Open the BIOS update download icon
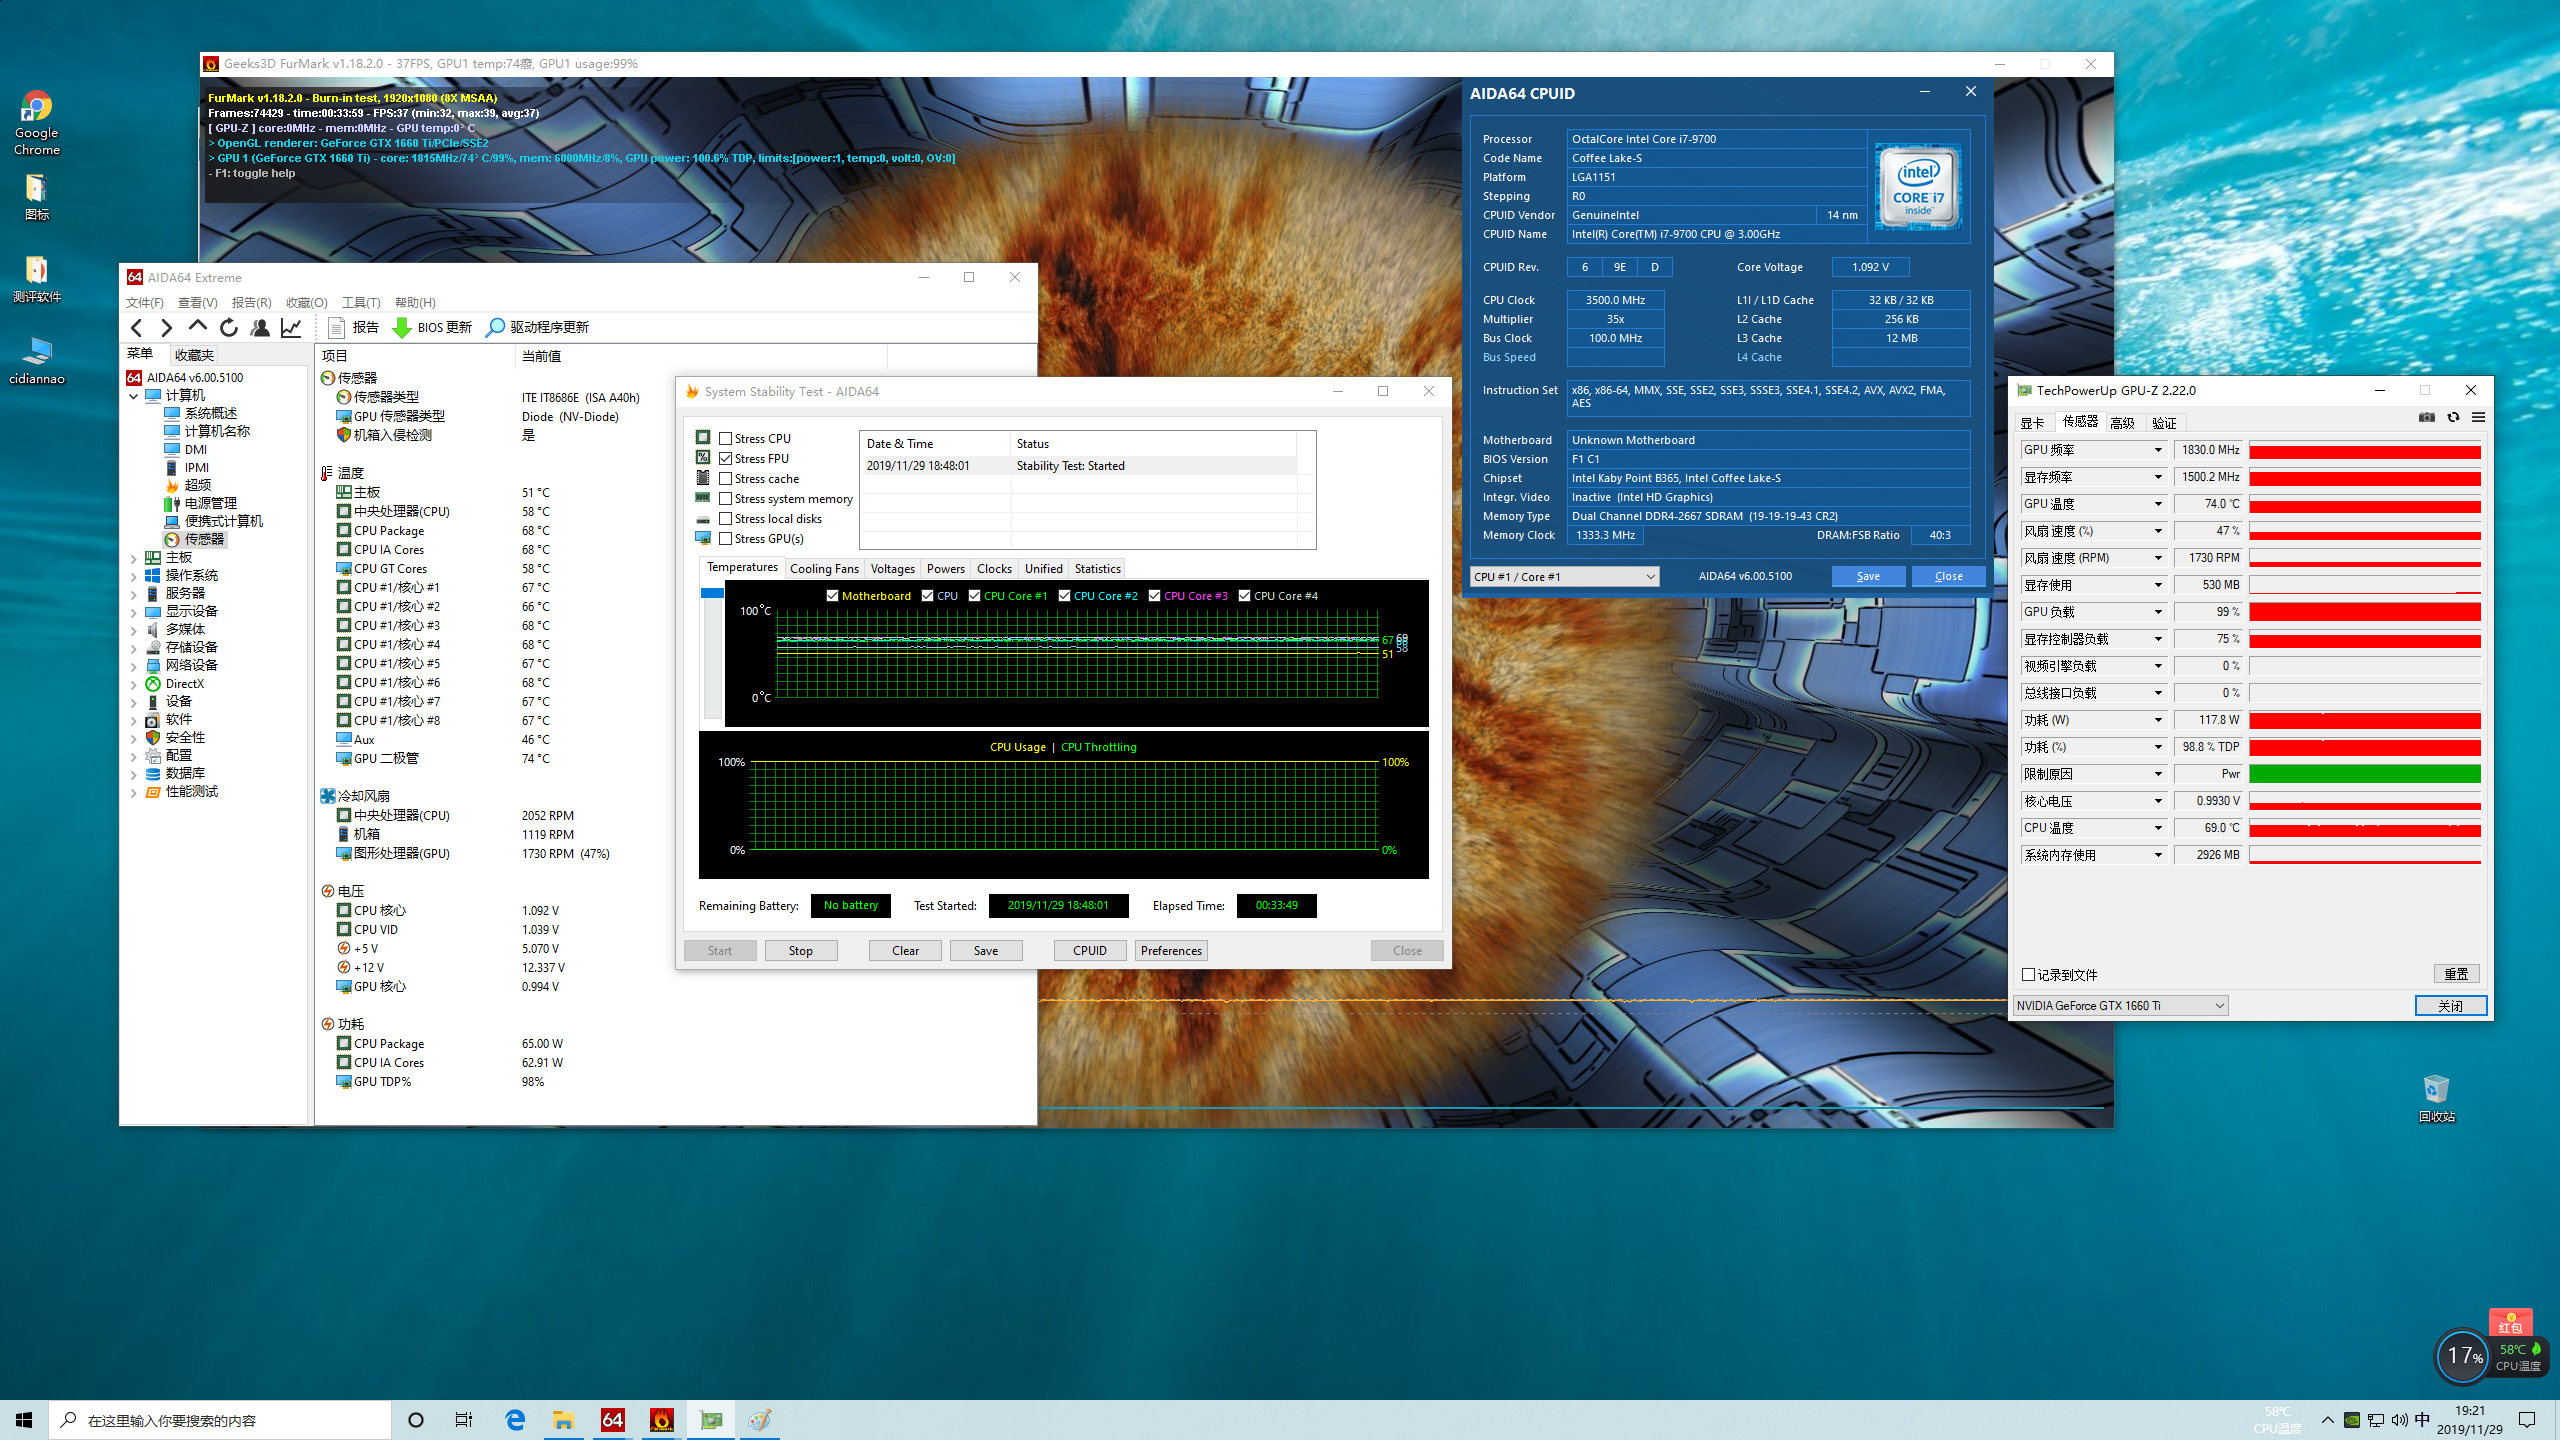The image size is (2560, 1440). click(402, 327)
